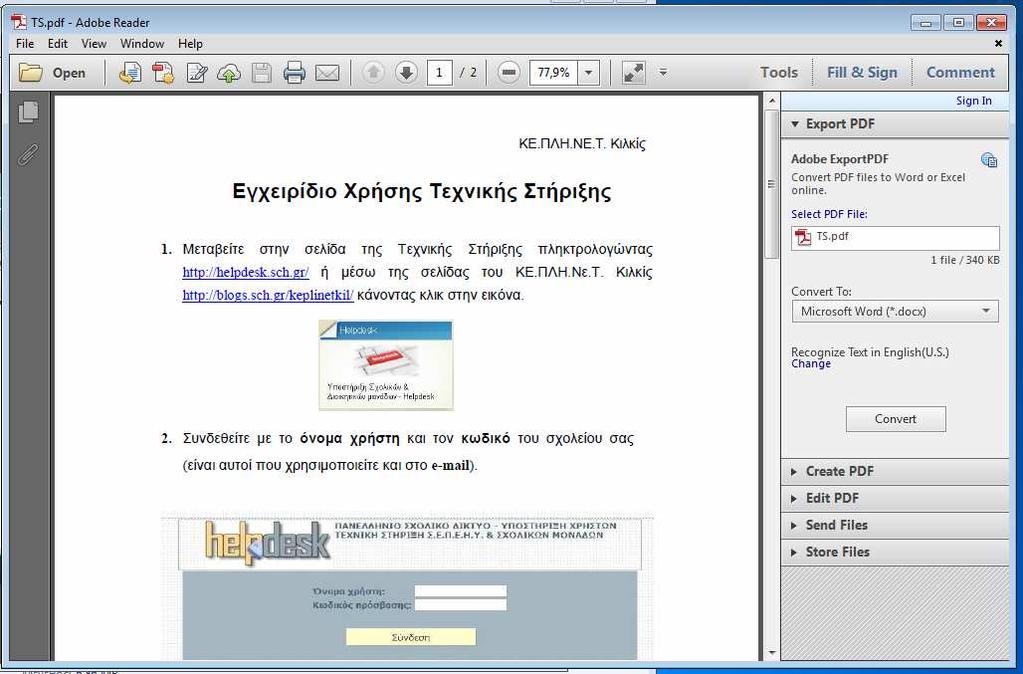This screenshot has width=1023, height=674.
Task: Switch to the Tools pane
Action: (x=779, y=72)
